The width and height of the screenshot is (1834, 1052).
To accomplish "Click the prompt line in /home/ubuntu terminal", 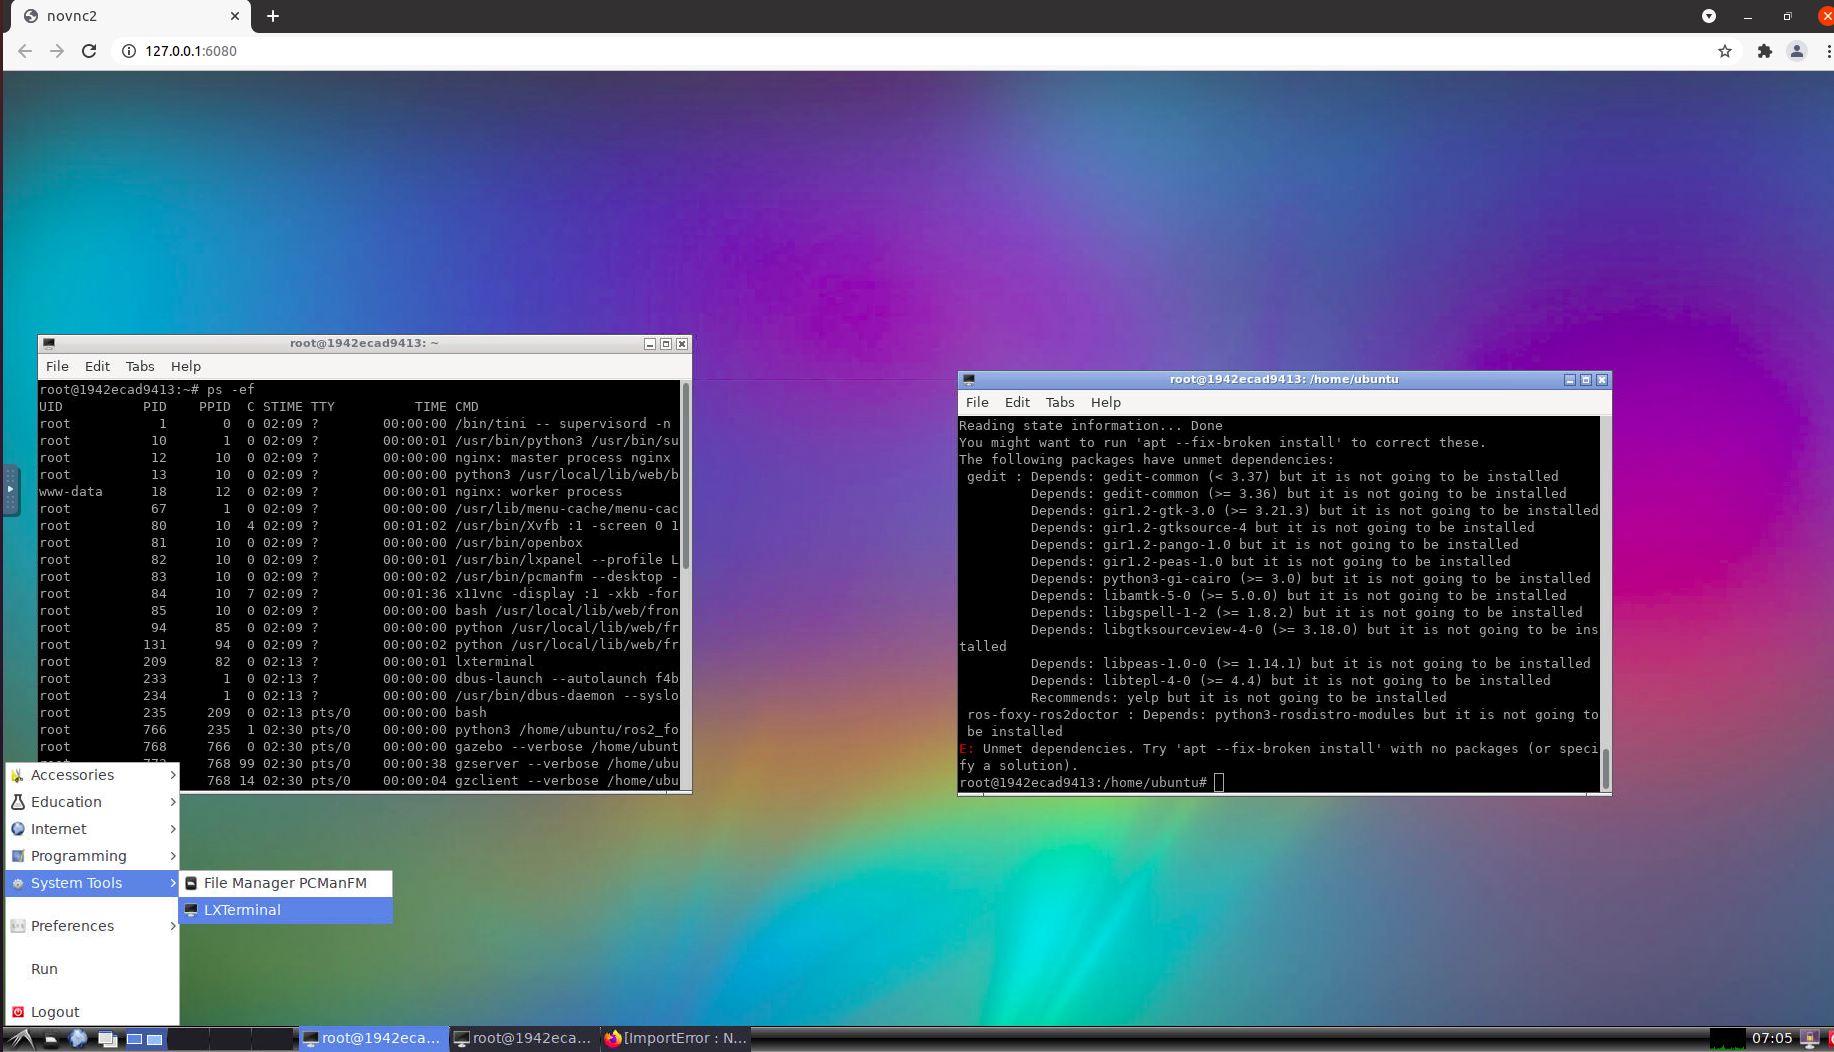I will click(x=1279, y=783).
